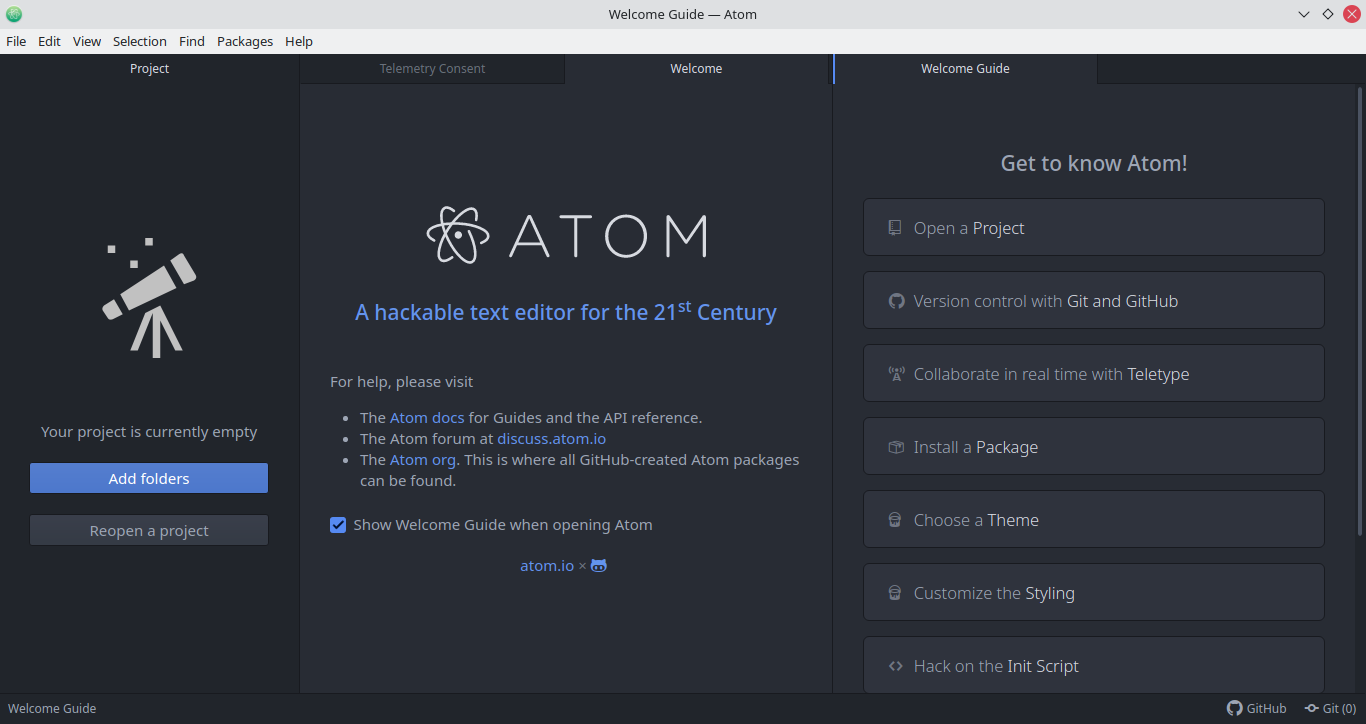Image resolution: width=1366 pixels, height=724 pixels.
Task: Uncheck Show Welcome Guide when opening Atom
Action: 338,525
